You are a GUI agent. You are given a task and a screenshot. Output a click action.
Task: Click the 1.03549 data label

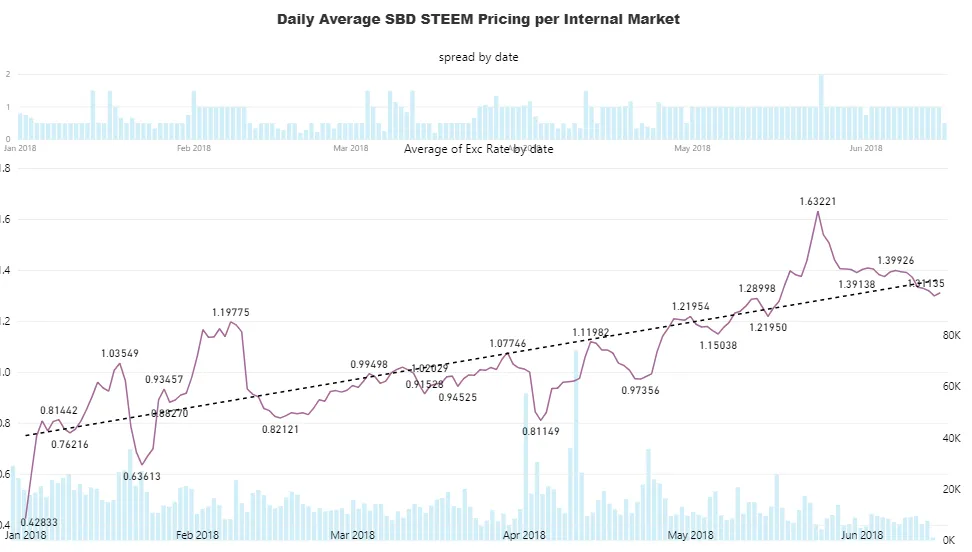[120, 354]
